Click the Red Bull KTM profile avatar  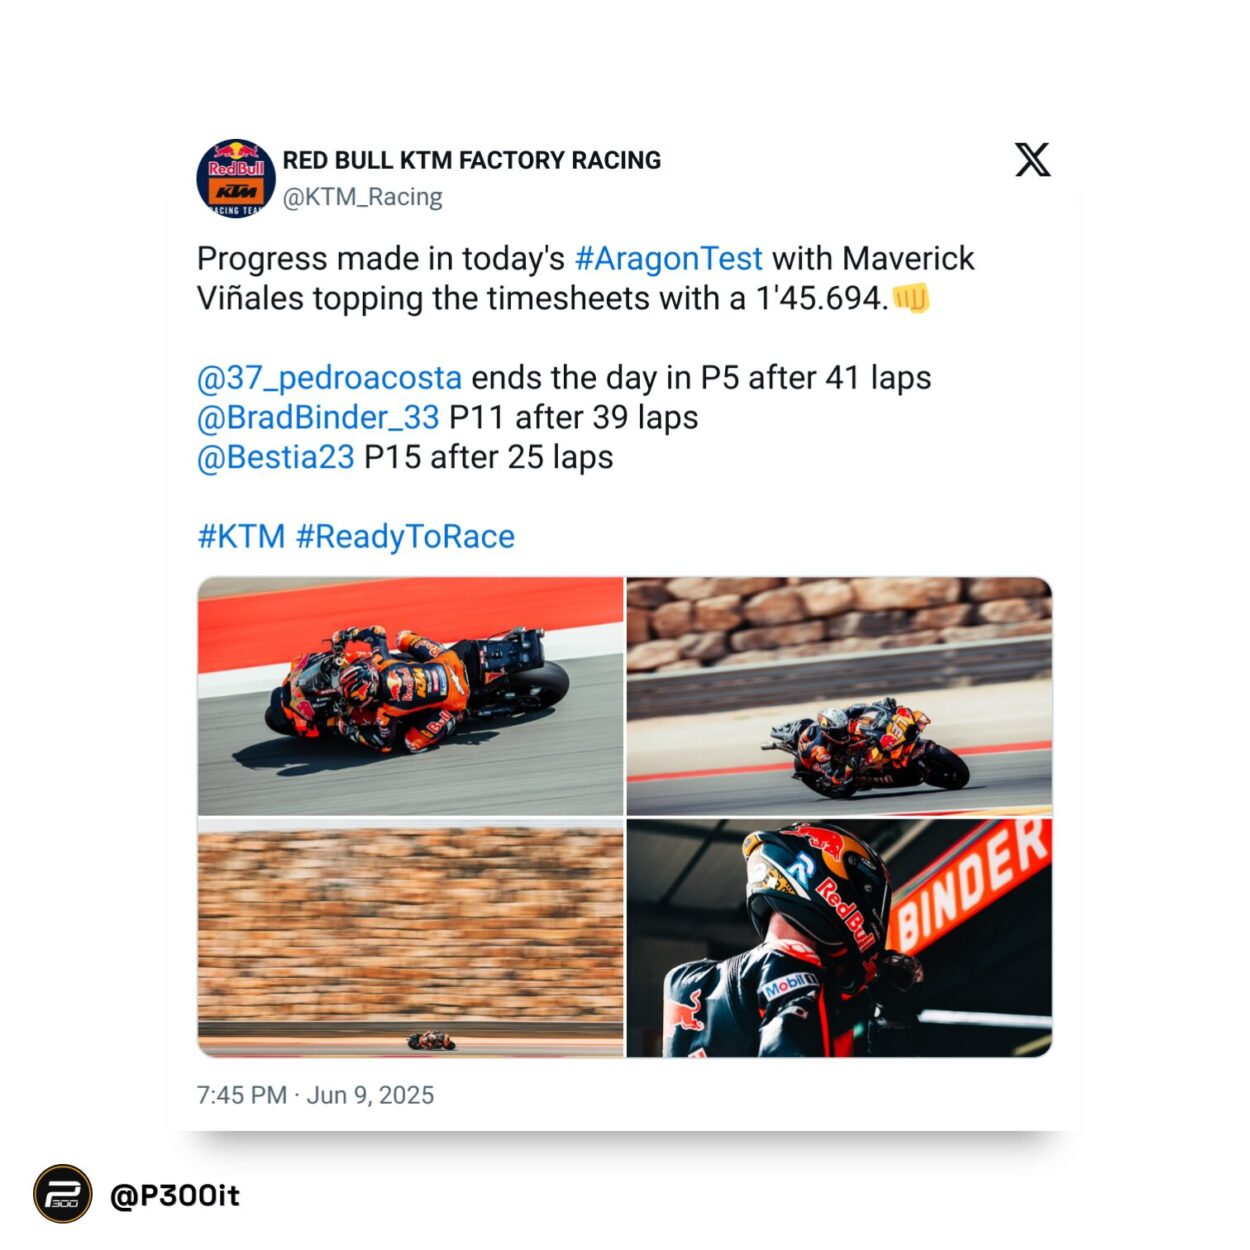coord(236,178)
